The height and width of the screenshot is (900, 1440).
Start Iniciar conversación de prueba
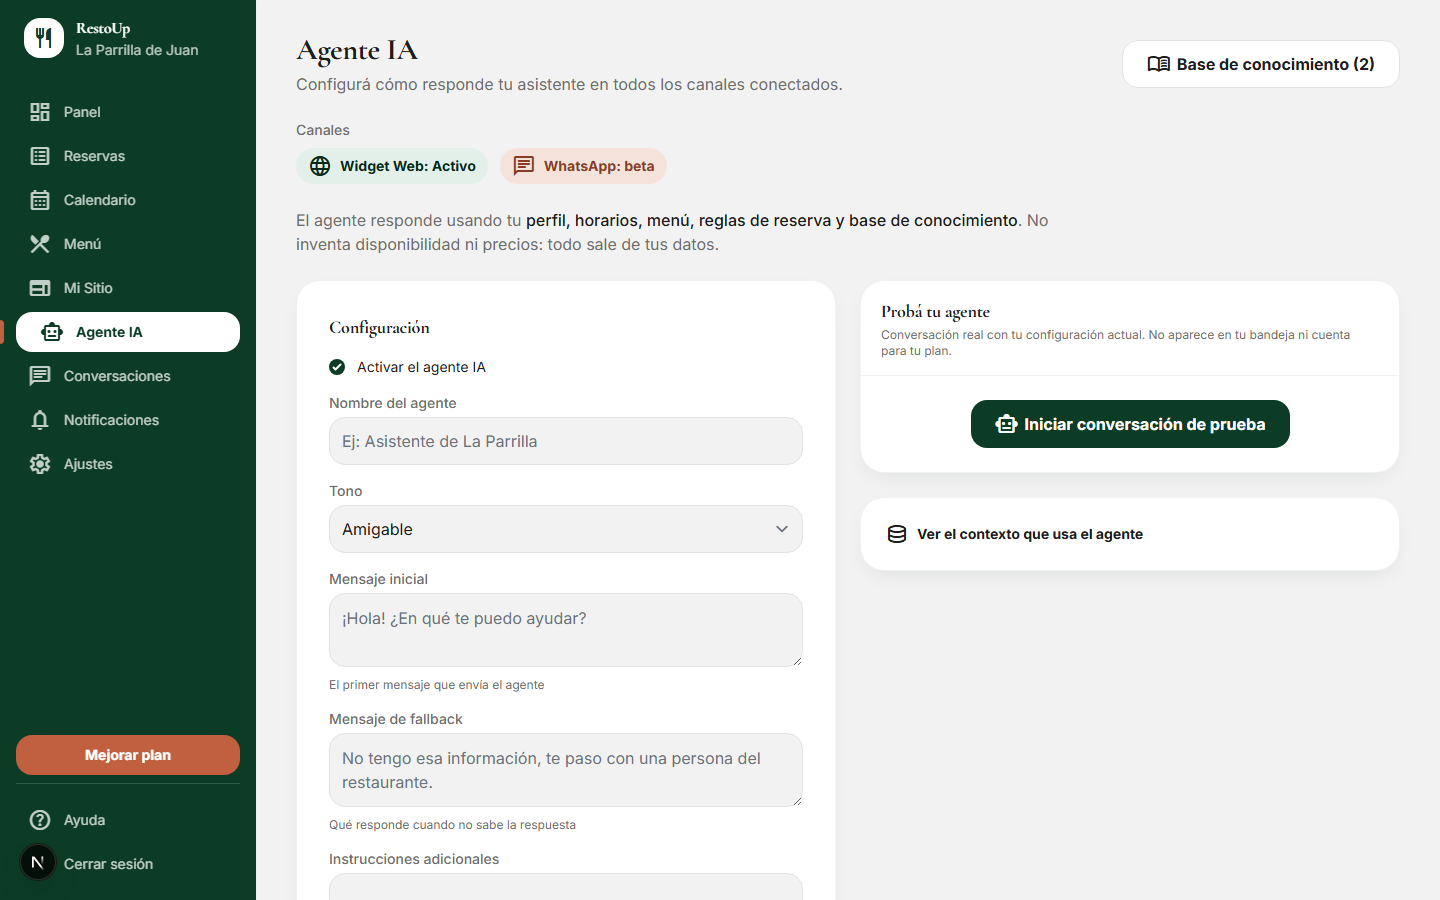(x=1130, y=424)
